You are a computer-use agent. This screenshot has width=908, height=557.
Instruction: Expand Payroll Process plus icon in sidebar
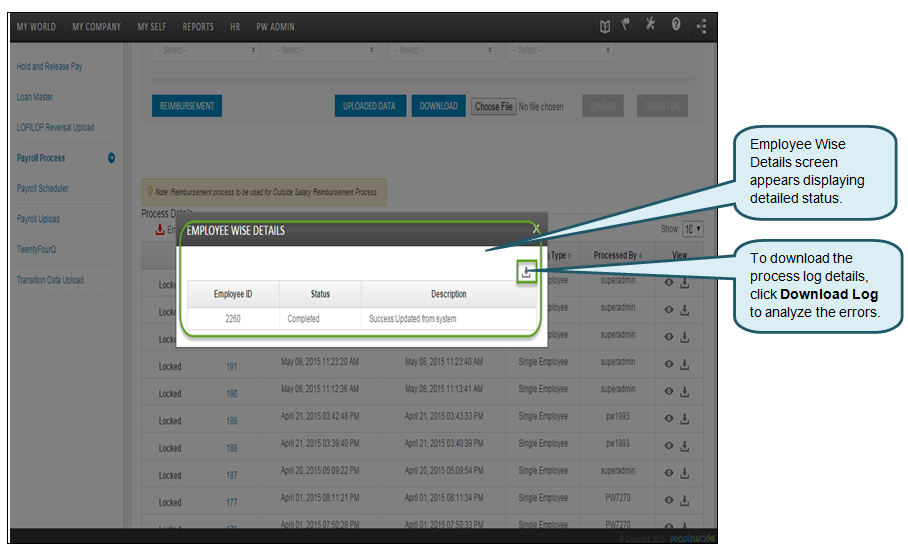[x=111, y=158]
